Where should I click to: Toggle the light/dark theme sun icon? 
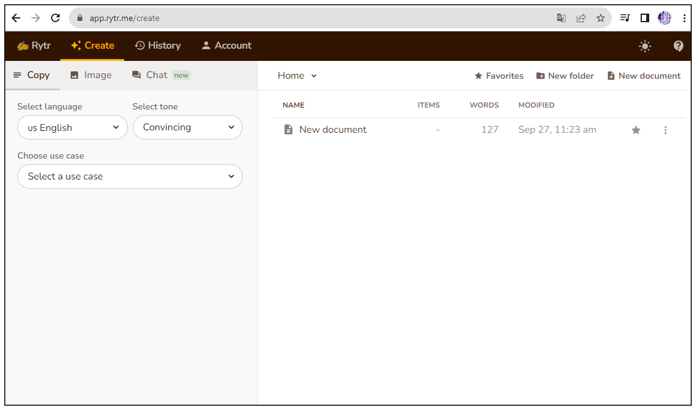point(645,46)
